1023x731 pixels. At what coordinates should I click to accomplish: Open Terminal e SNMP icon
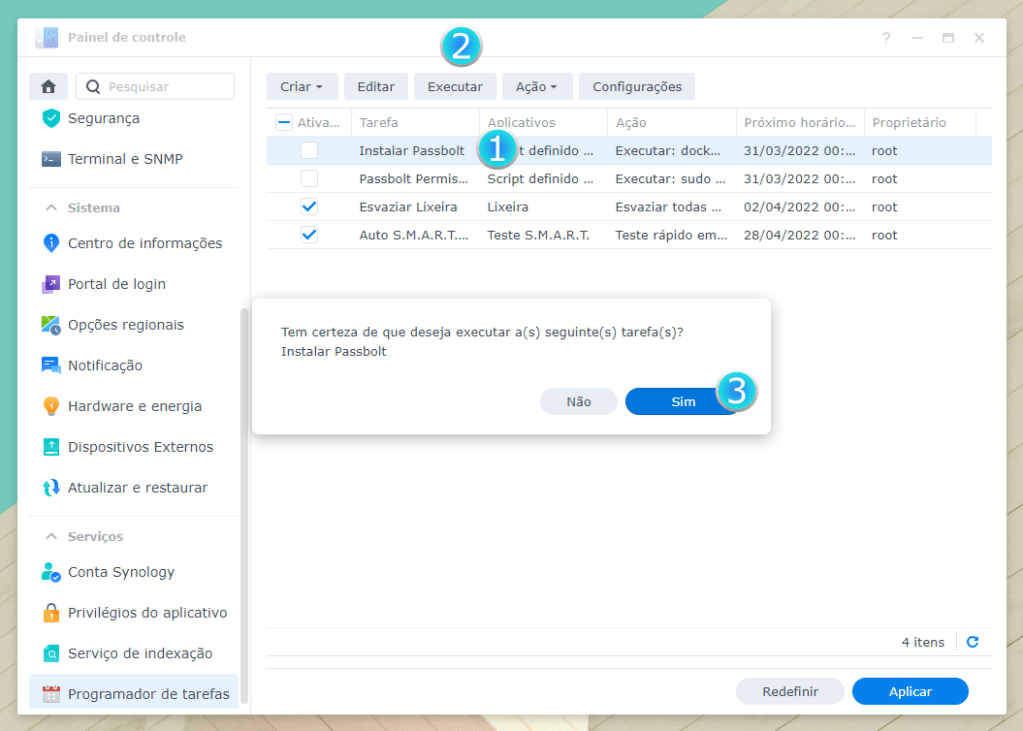[x=51, y=159]
